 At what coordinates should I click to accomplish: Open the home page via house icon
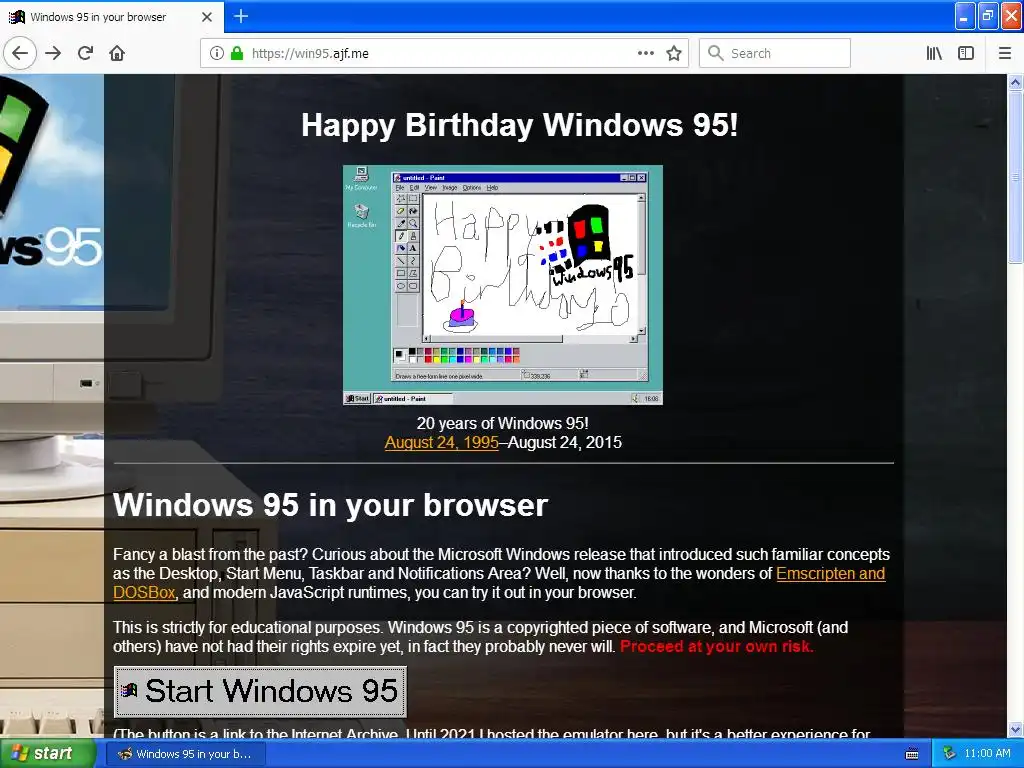pyautogui.click(x=117, y=53)
